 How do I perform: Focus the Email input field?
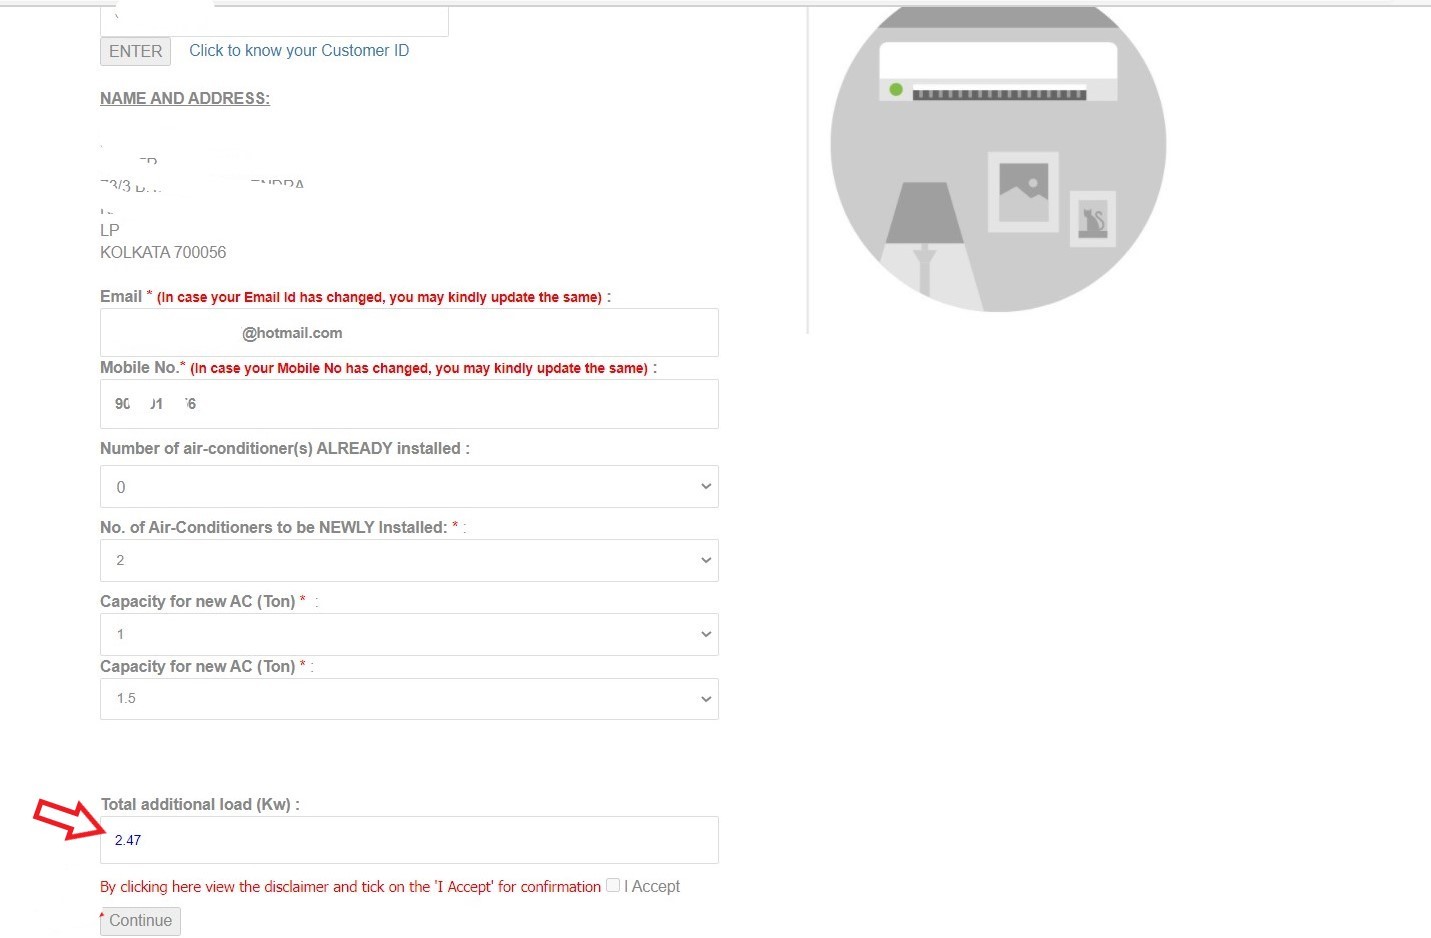(409, 333)
